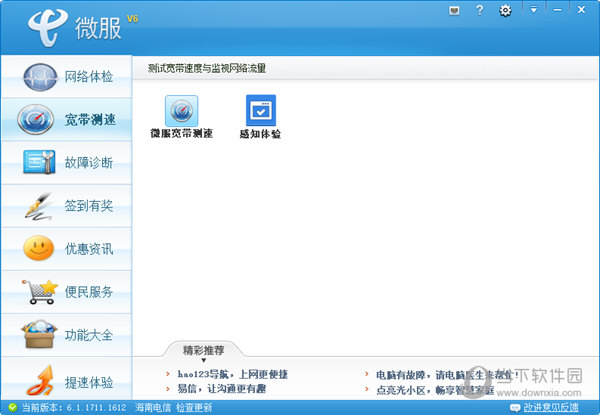Screen dimensions: 600x415
Task: Open the 点亮光小区 smart home link
Action: [x=435, y=390]
